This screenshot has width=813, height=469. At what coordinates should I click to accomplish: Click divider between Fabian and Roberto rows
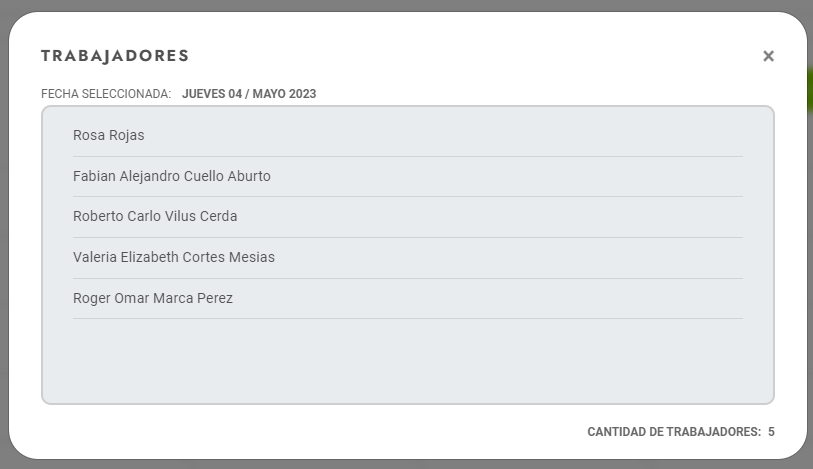click(x=408, y=197)
